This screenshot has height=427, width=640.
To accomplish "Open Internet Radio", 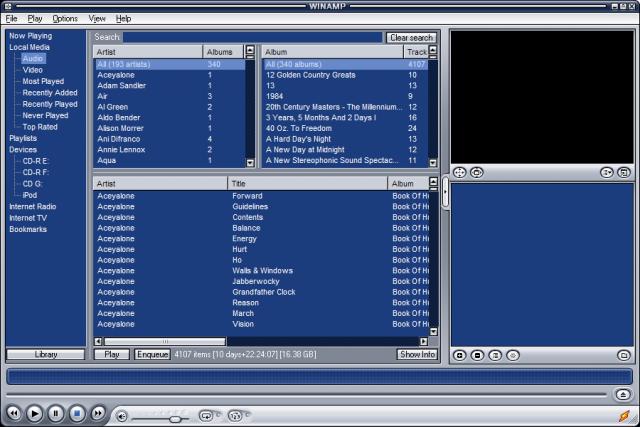I will coord(33,207).
